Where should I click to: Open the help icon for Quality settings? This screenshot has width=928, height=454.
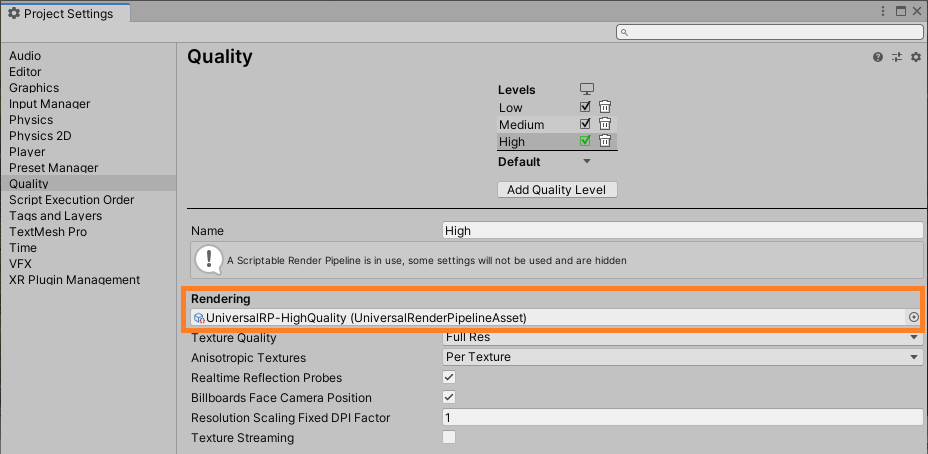tap(878, 57)
